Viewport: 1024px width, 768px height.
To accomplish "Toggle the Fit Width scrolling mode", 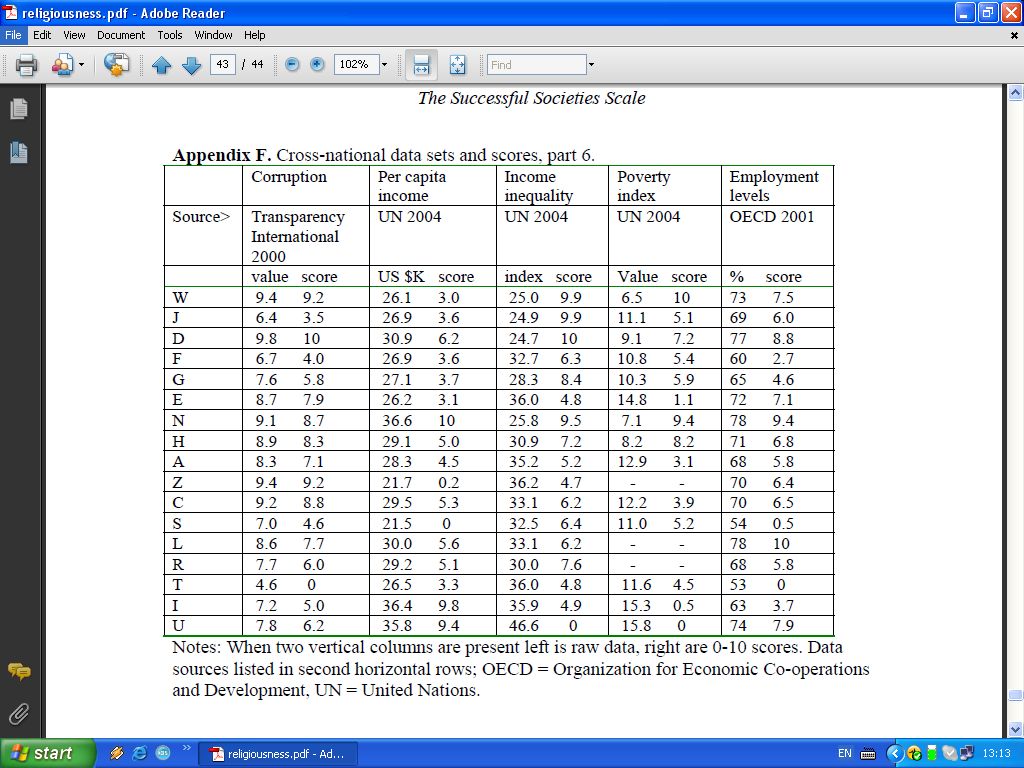I will pyautogui.click(x=421, y=65).
